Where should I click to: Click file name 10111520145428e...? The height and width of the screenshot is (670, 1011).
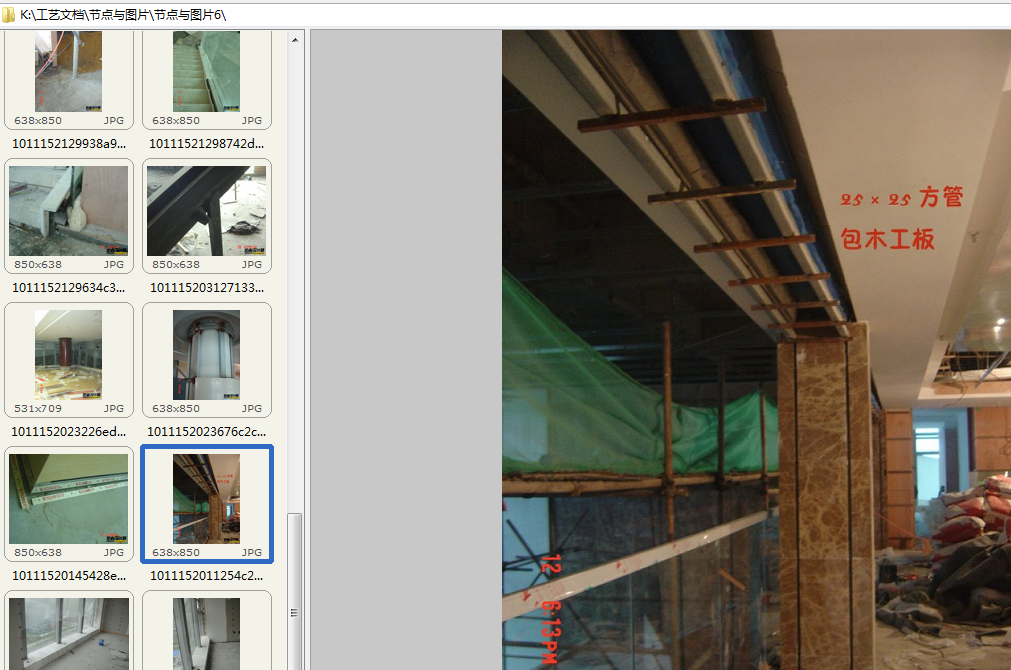(69, 575)
